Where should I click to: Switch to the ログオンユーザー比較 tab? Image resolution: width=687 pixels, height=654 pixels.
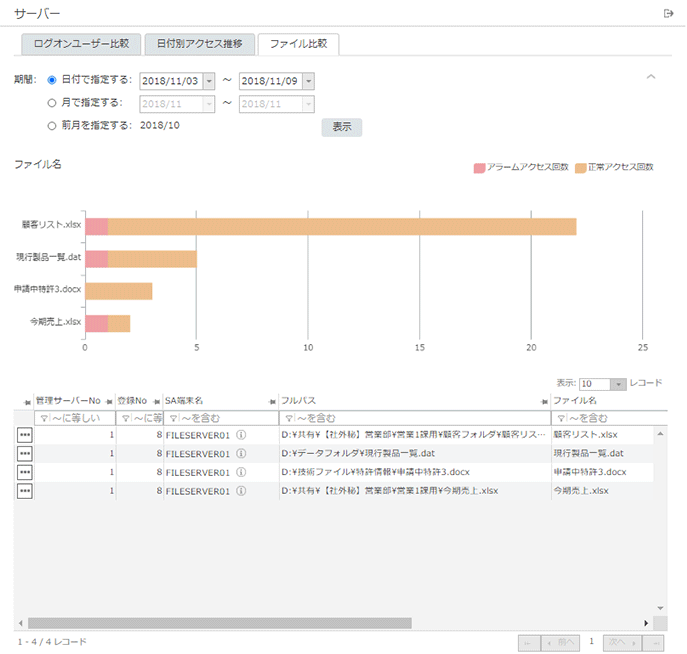[81, 44]
